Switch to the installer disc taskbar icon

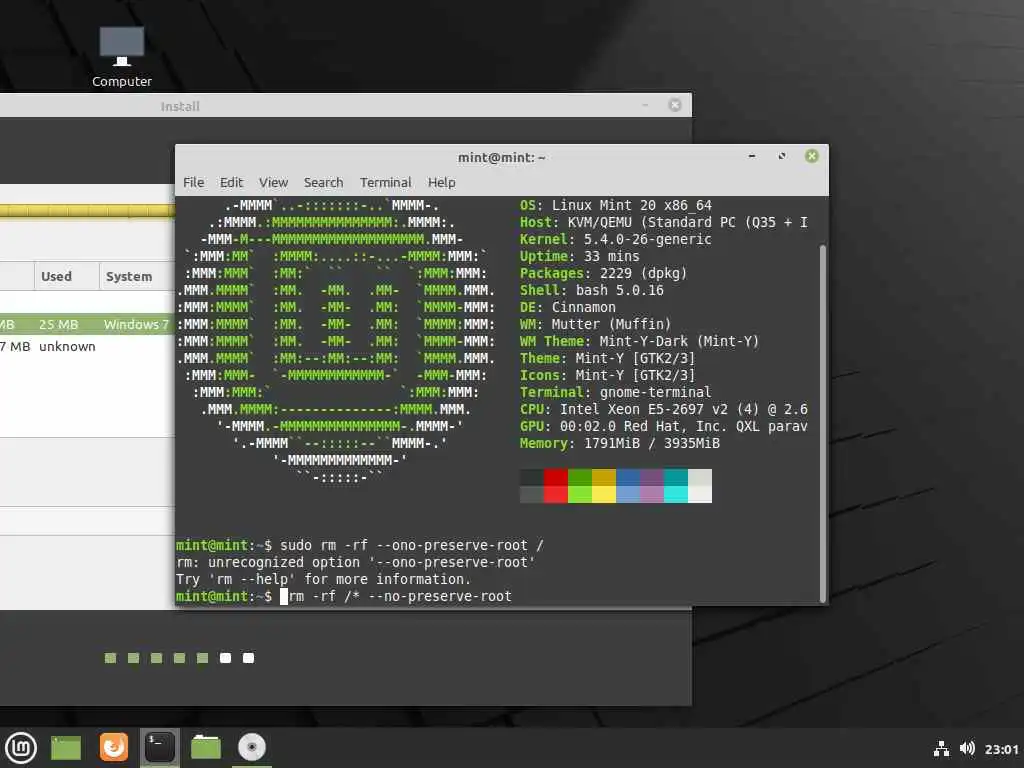click(x=251, y=748)
